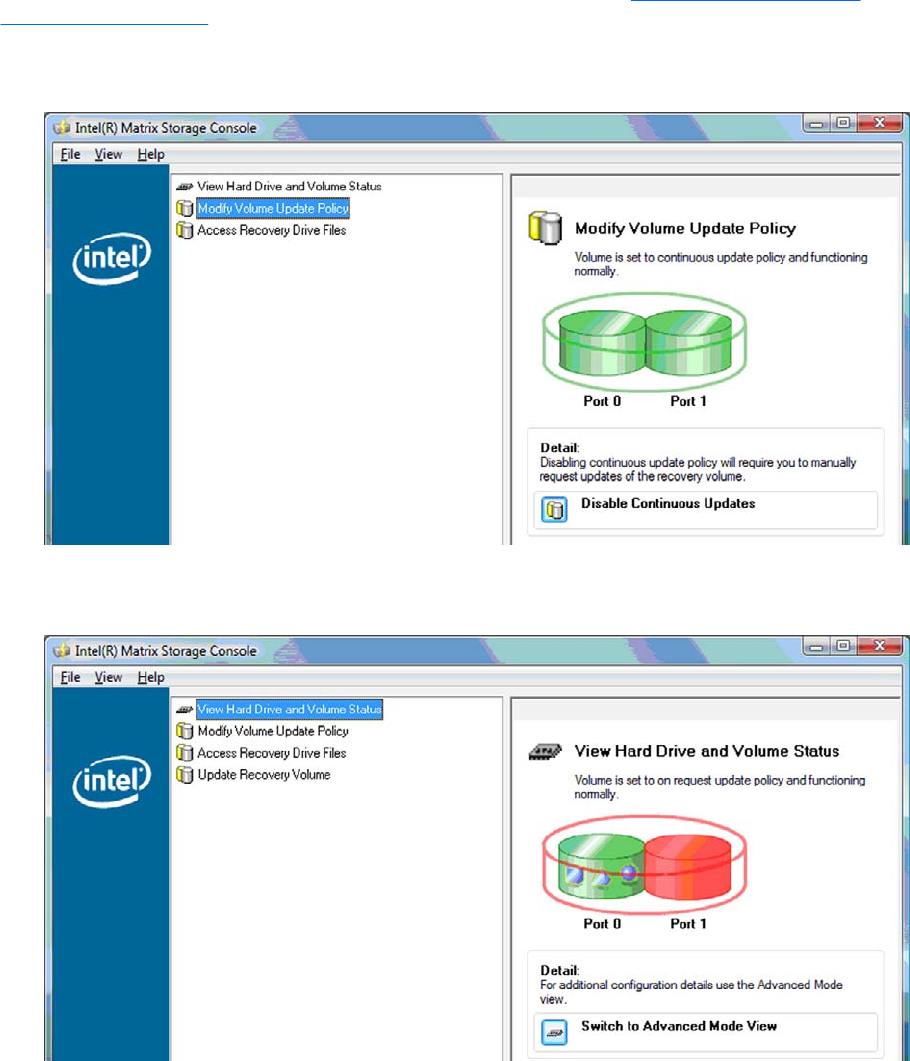Click title bar app icon of lower window
Viewport: 910px width, 1061px height.
[62, 651]
